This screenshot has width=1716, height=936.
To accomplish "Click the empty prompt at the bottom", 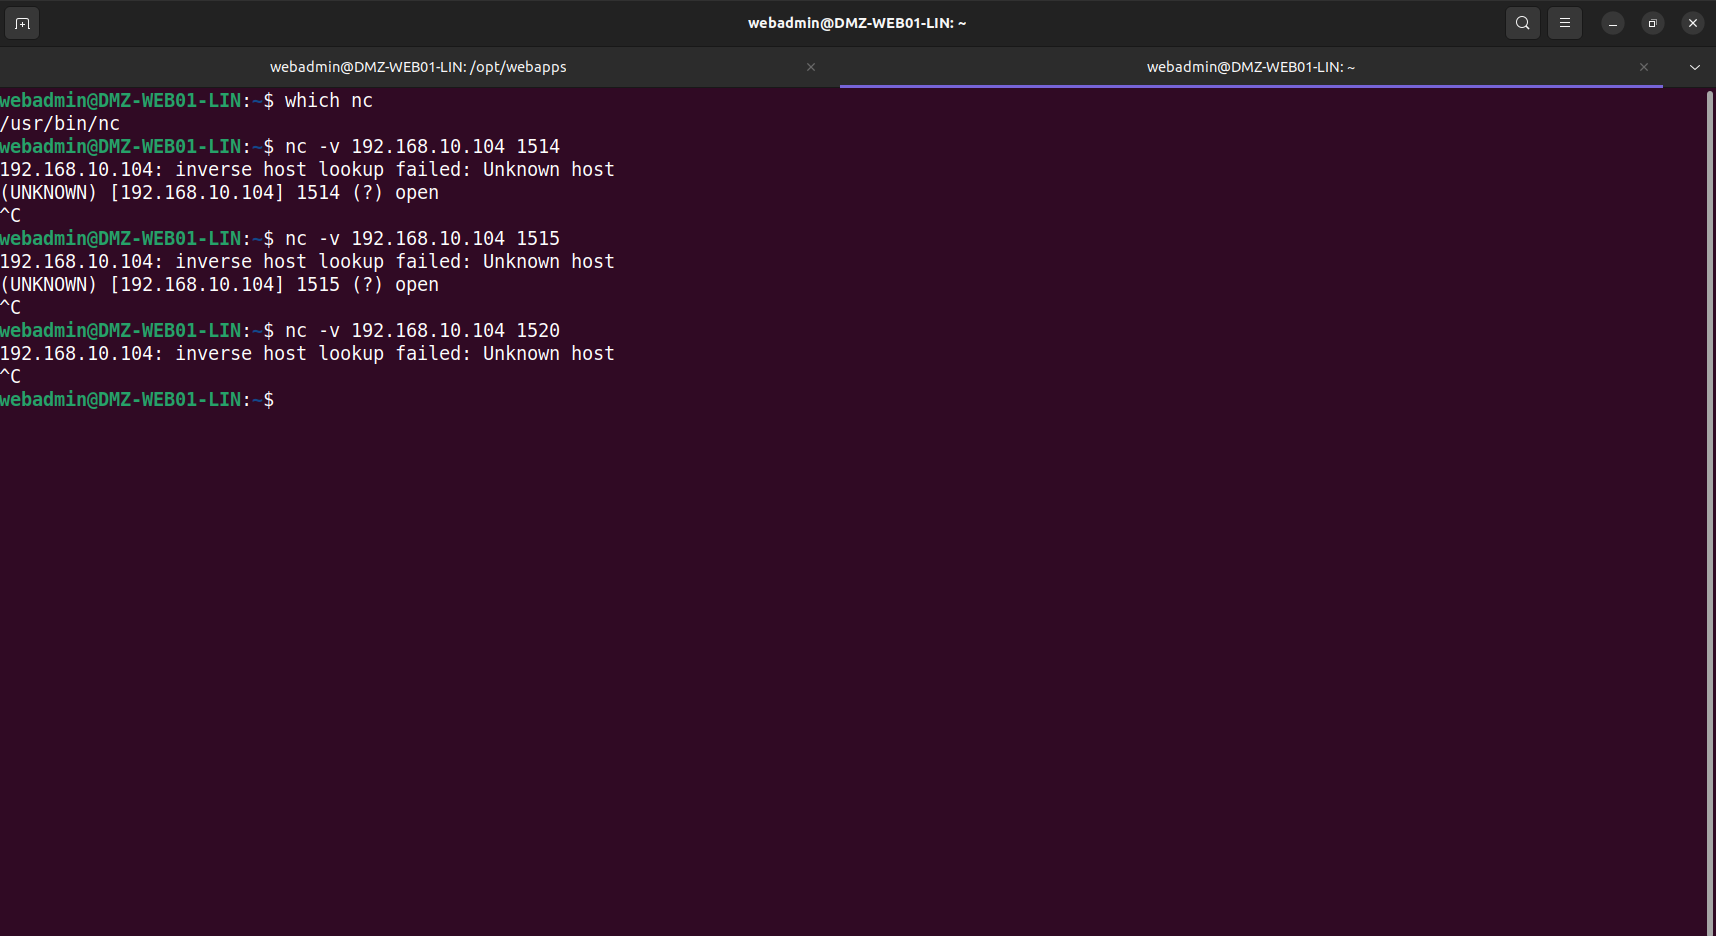I will [137, 399].
